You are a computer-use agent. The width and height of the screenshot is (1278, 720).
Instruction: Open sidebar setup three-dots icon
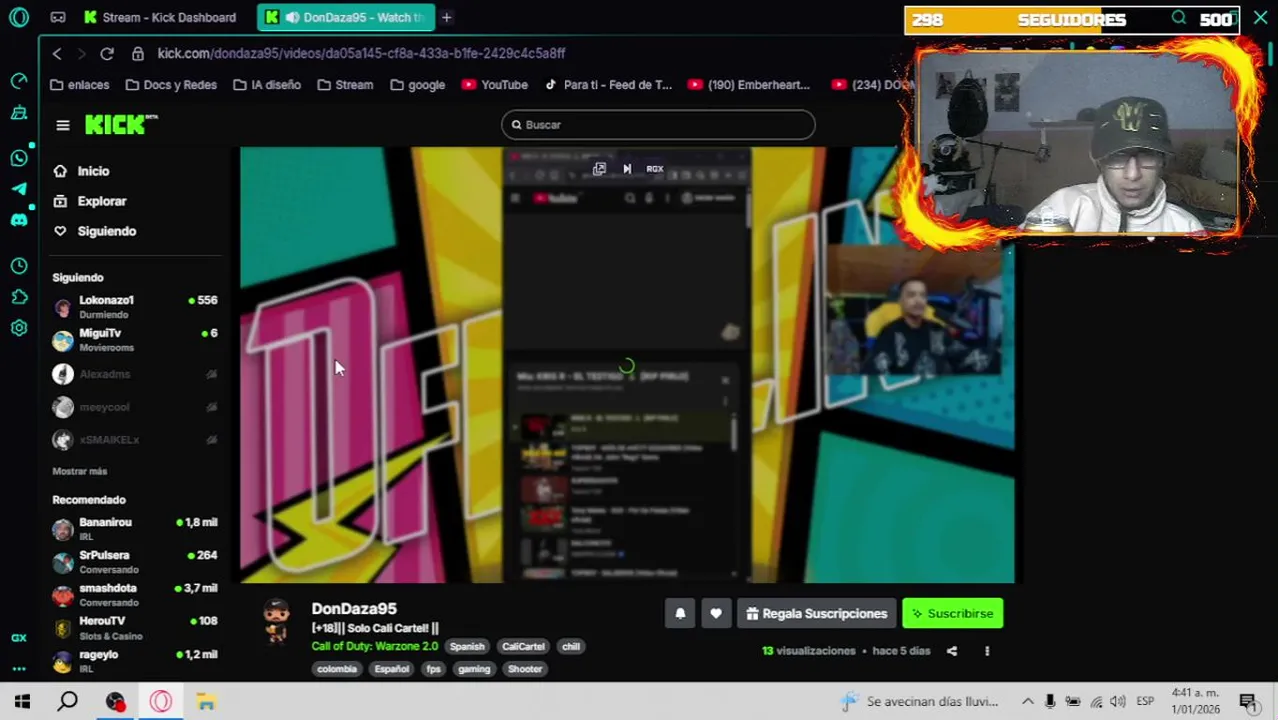[19, 668]
